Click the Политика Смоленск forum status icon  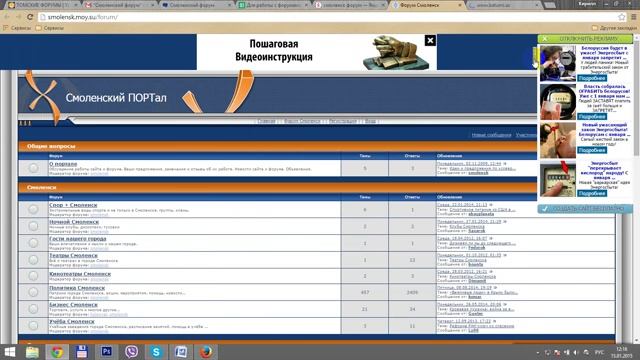33,292
